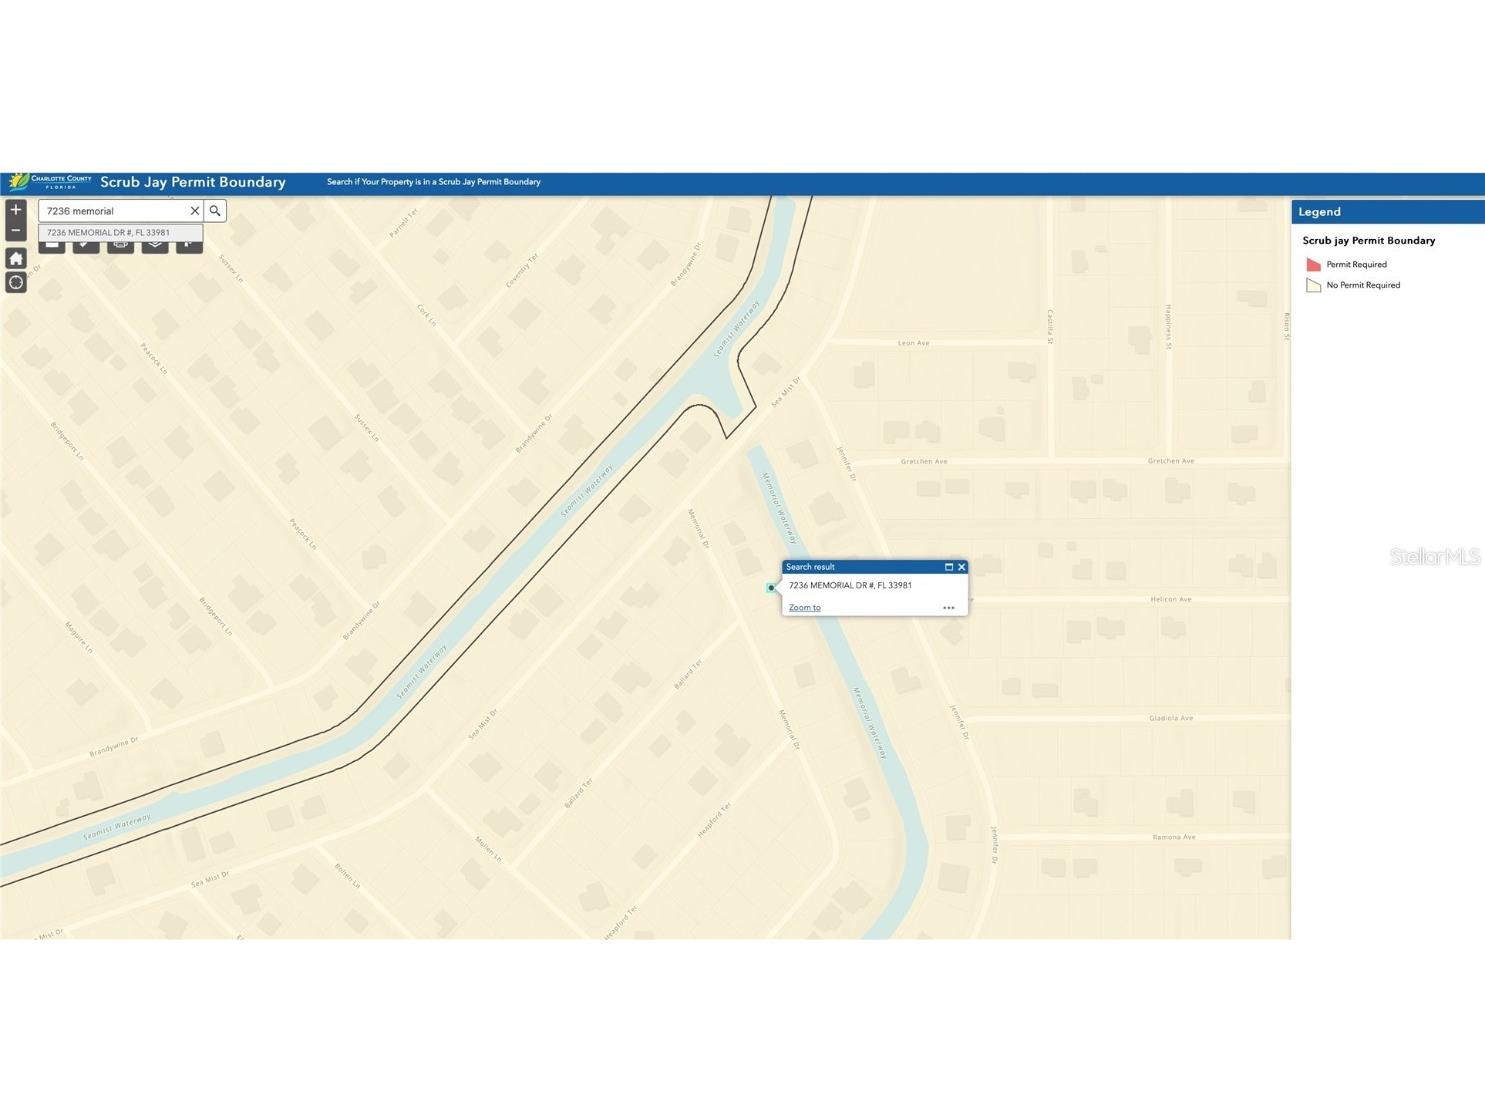This screenshot has height=1113, width=1485.
Task: Select the 7236 MEMORIAL DR suggestion
Action: [110, 232]
